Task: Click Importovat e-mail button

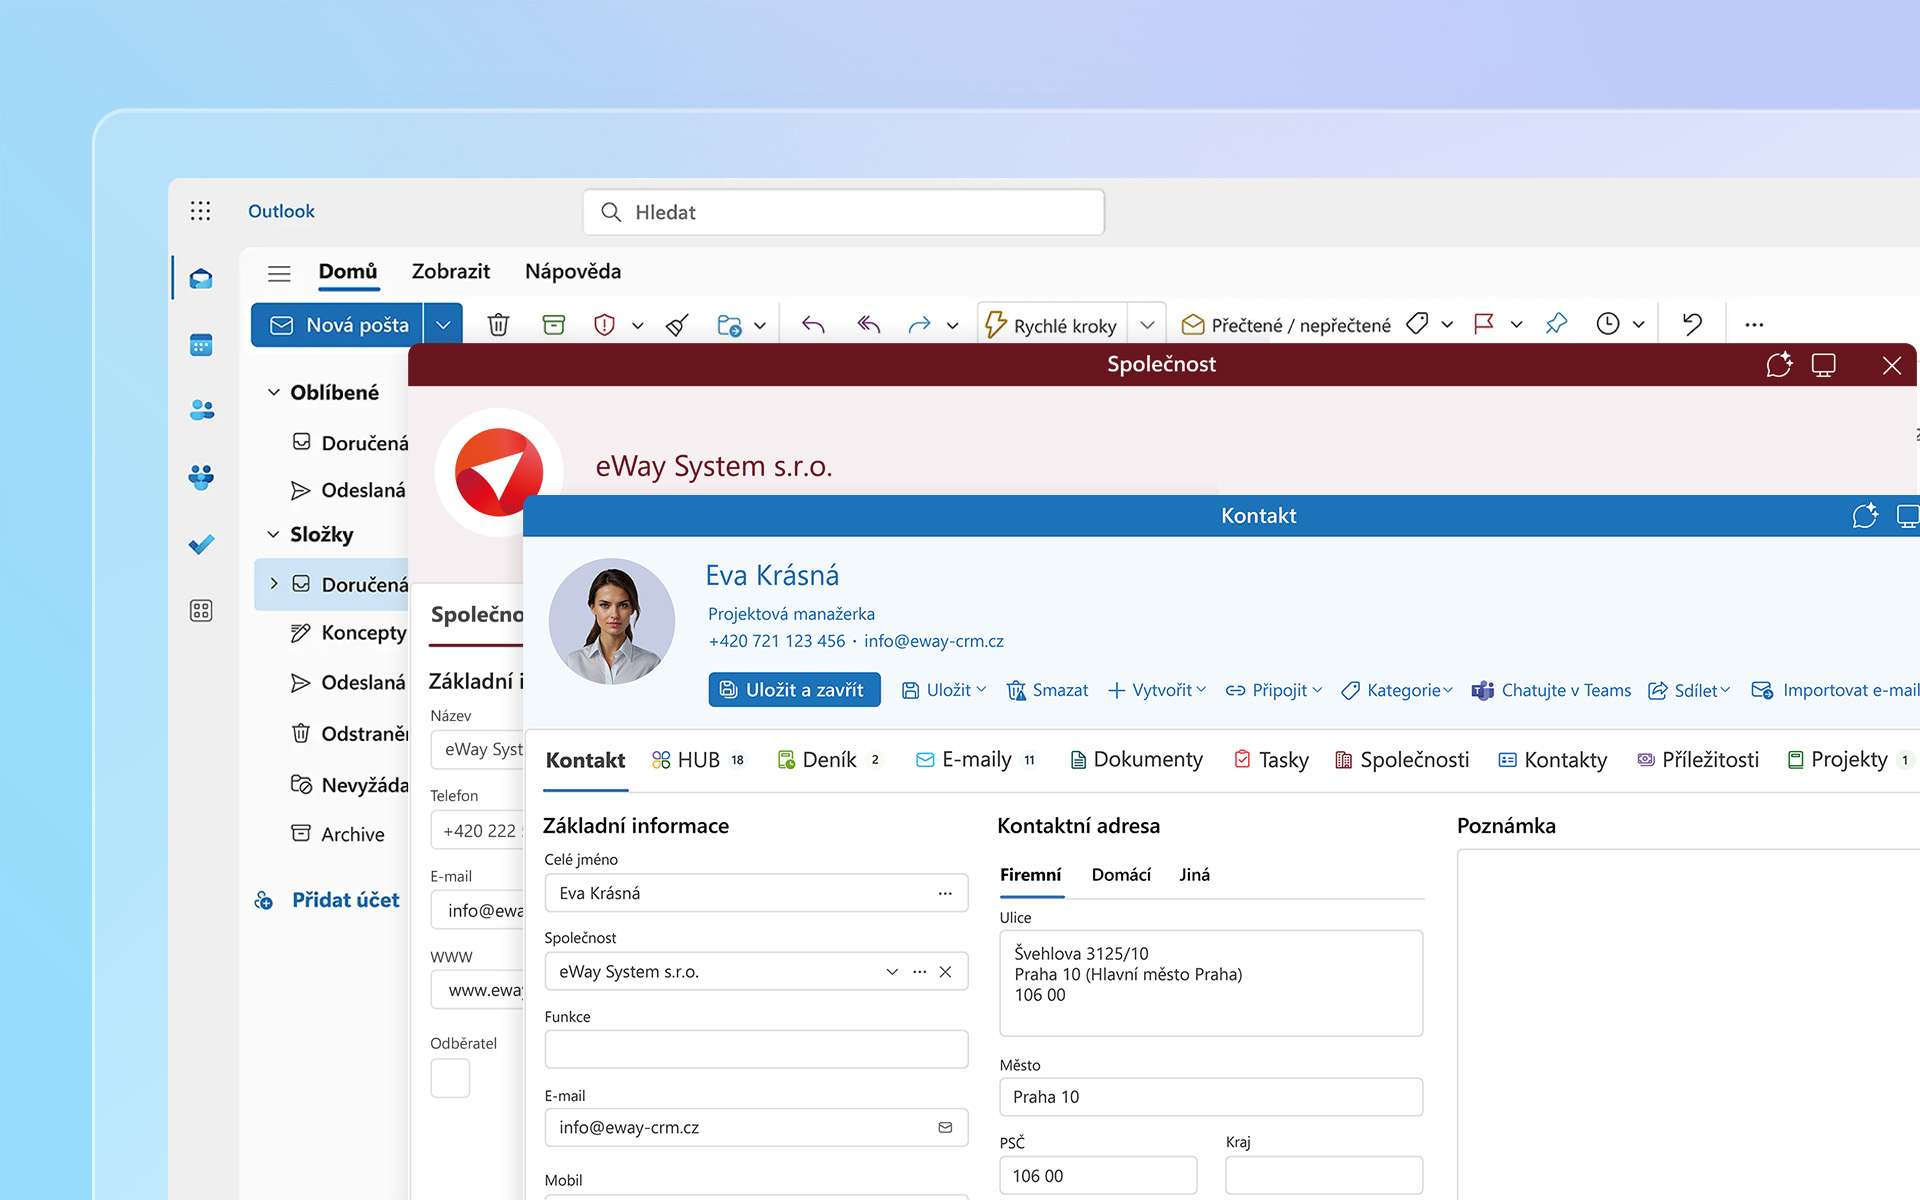Action: (x=1835, y=690)
